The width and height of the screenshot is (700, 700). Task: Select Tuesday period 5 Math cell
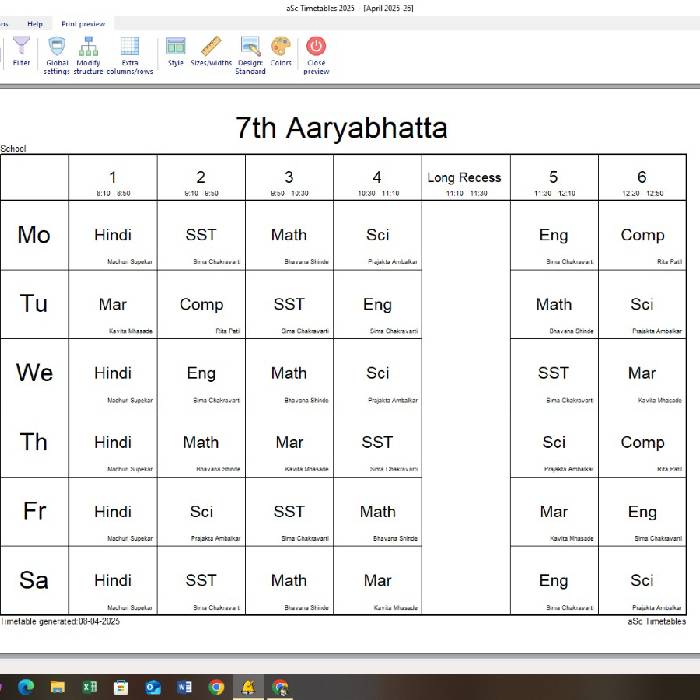pos(554,304)
